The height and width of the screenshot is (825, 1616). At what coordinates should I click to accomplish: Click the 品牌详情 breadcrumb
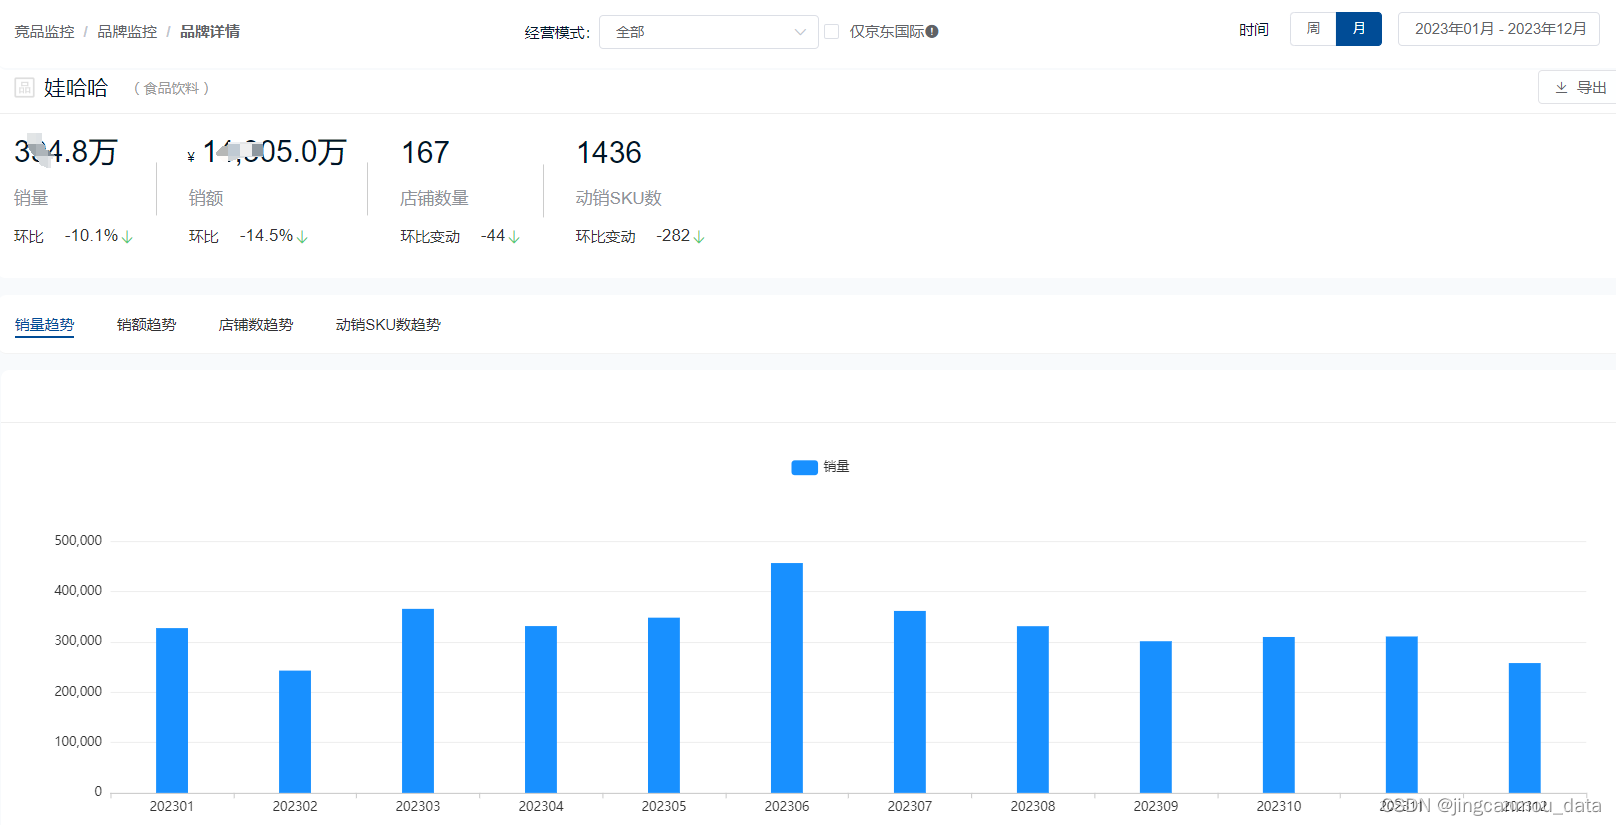pyautogui.click(x=210, y=32)
